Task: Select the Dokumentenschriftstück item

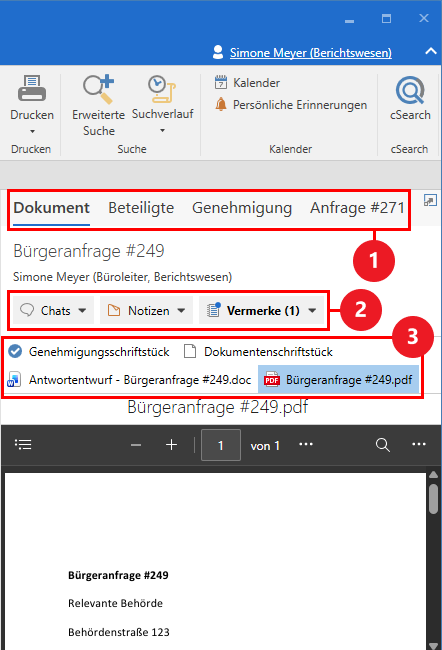Action: pos(258,352)
